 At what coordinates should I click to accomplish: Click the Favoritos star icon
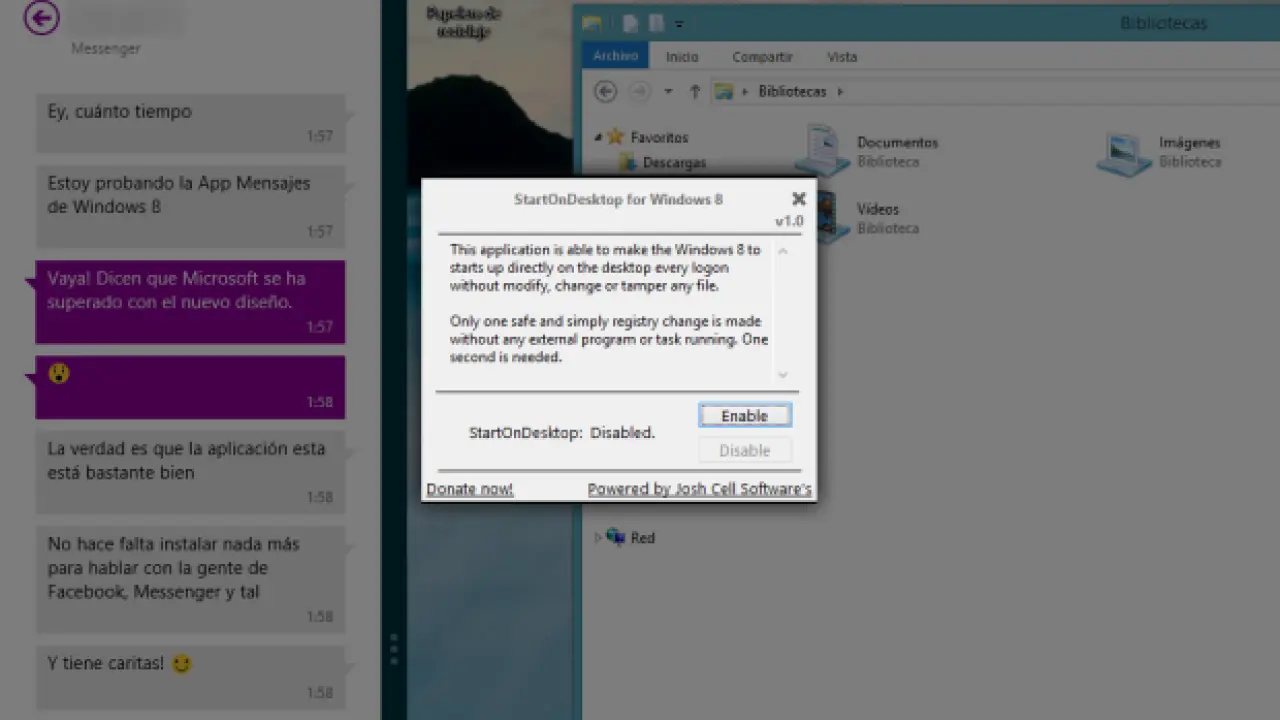coord(616,137)
